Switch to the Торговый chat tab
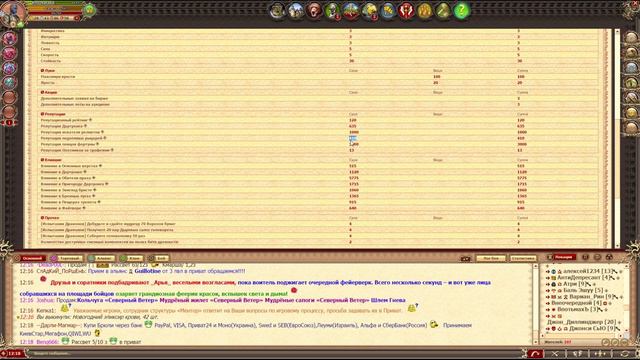640x360 pixels. 67,258
